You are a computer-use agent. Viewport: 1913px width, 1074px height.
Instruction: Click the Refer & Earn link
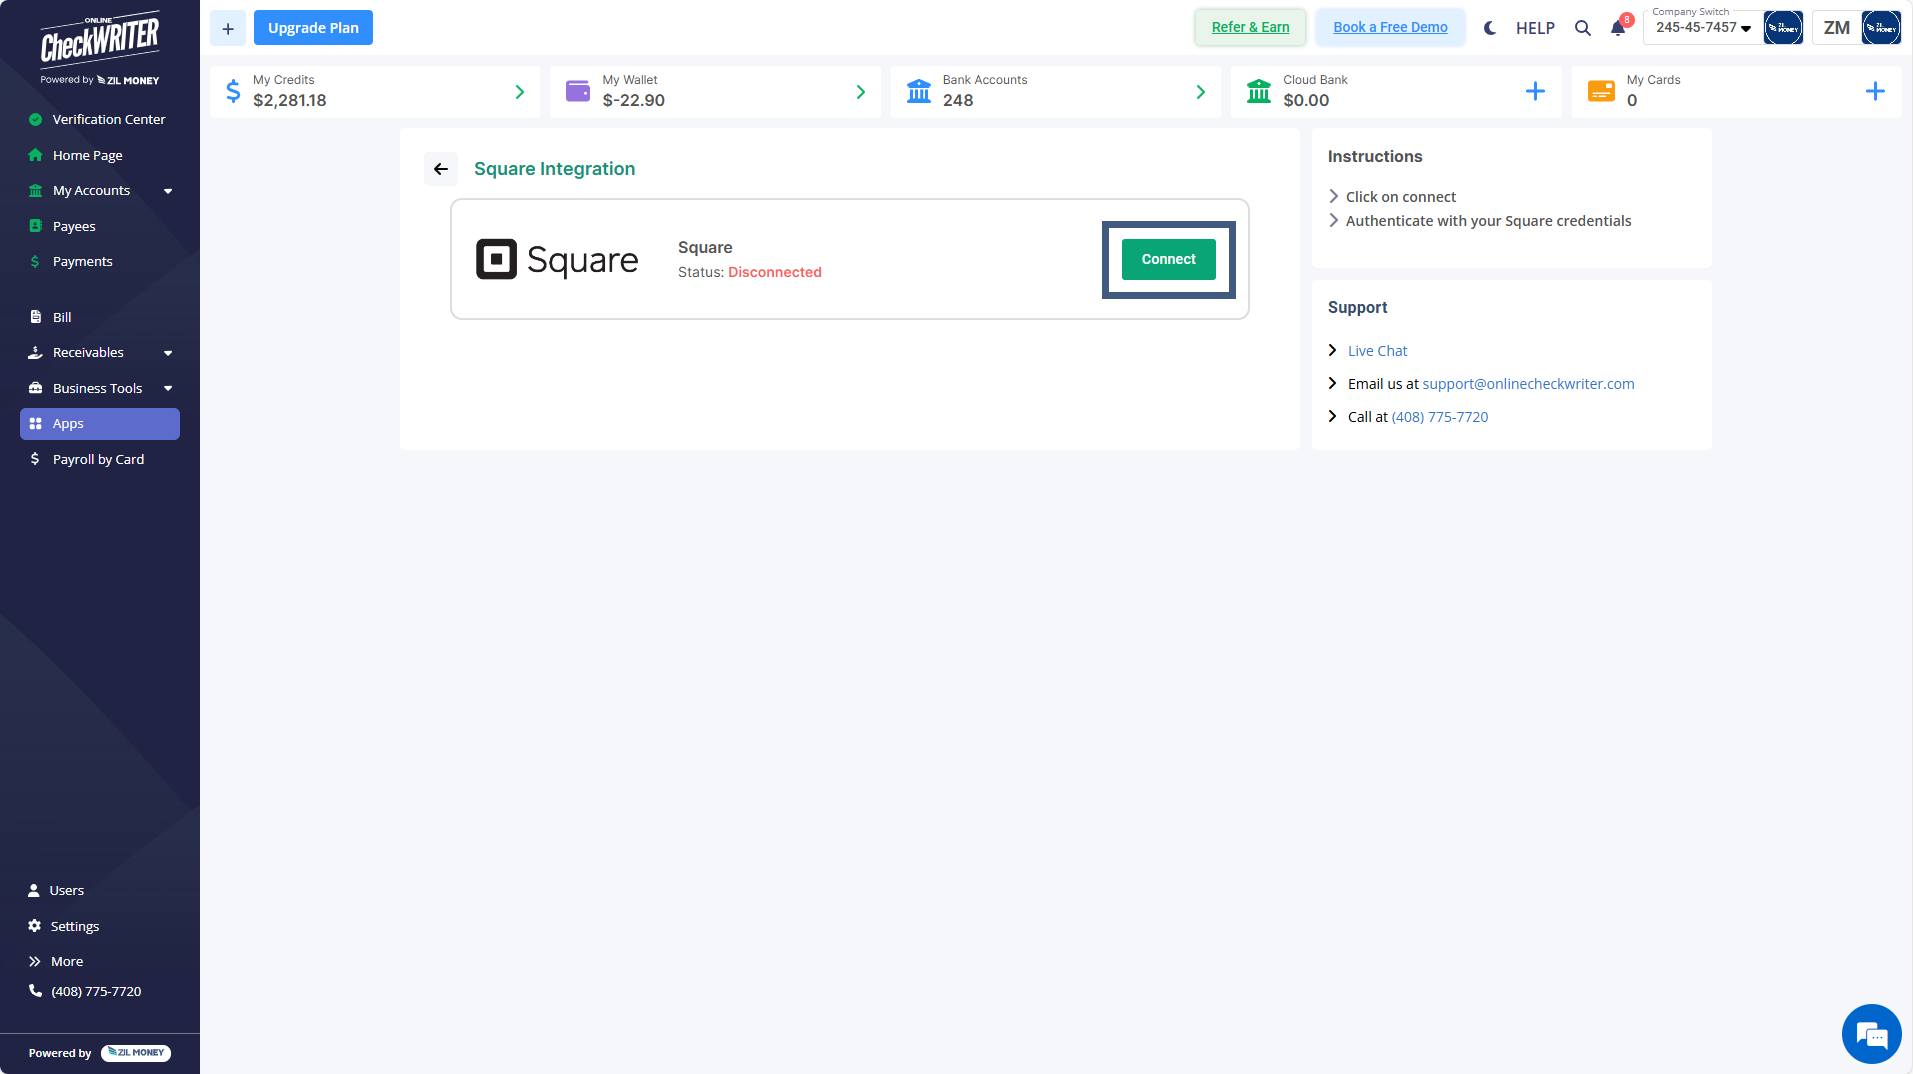click(1250, 27)
